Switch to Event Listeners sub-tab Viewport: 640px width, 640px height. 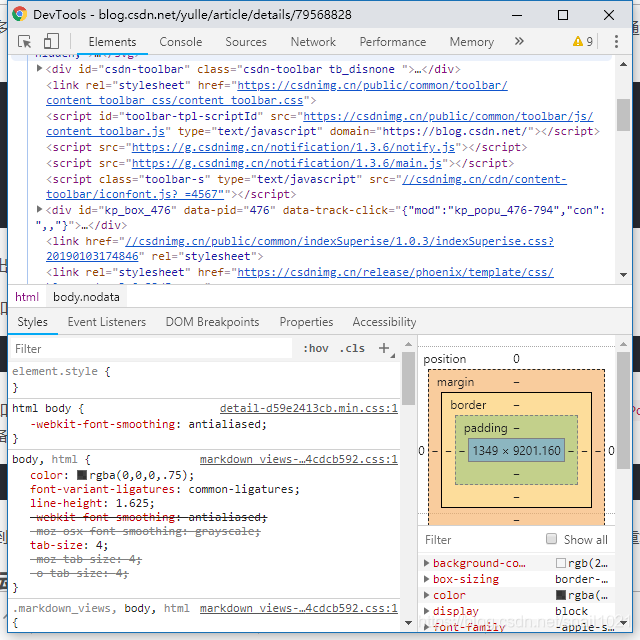point(107,322)
